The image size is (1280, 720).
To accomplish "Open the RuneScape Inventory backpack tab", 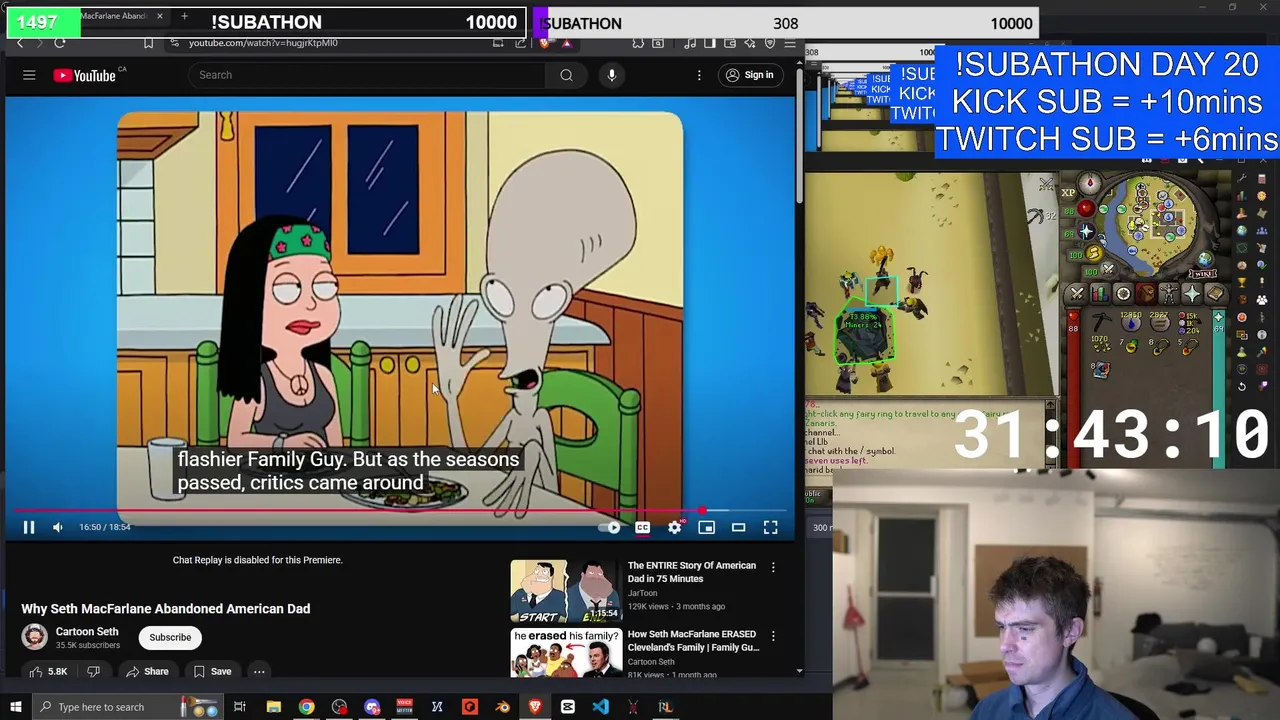I will point(1146,294).
